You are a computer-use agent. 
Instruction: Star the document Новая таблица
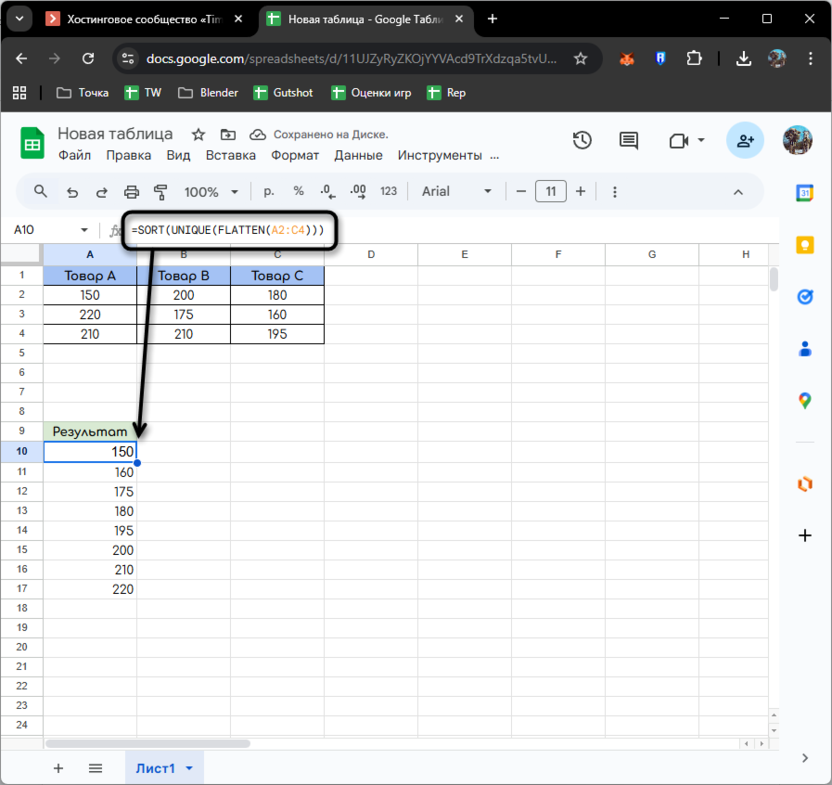coord(198,135)
